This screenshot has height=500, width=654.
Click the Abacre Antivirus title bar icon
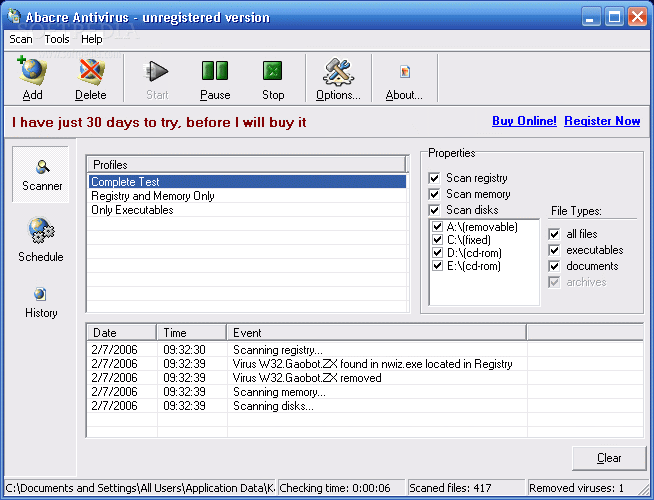pyautogui.click(x=14, y=17)
